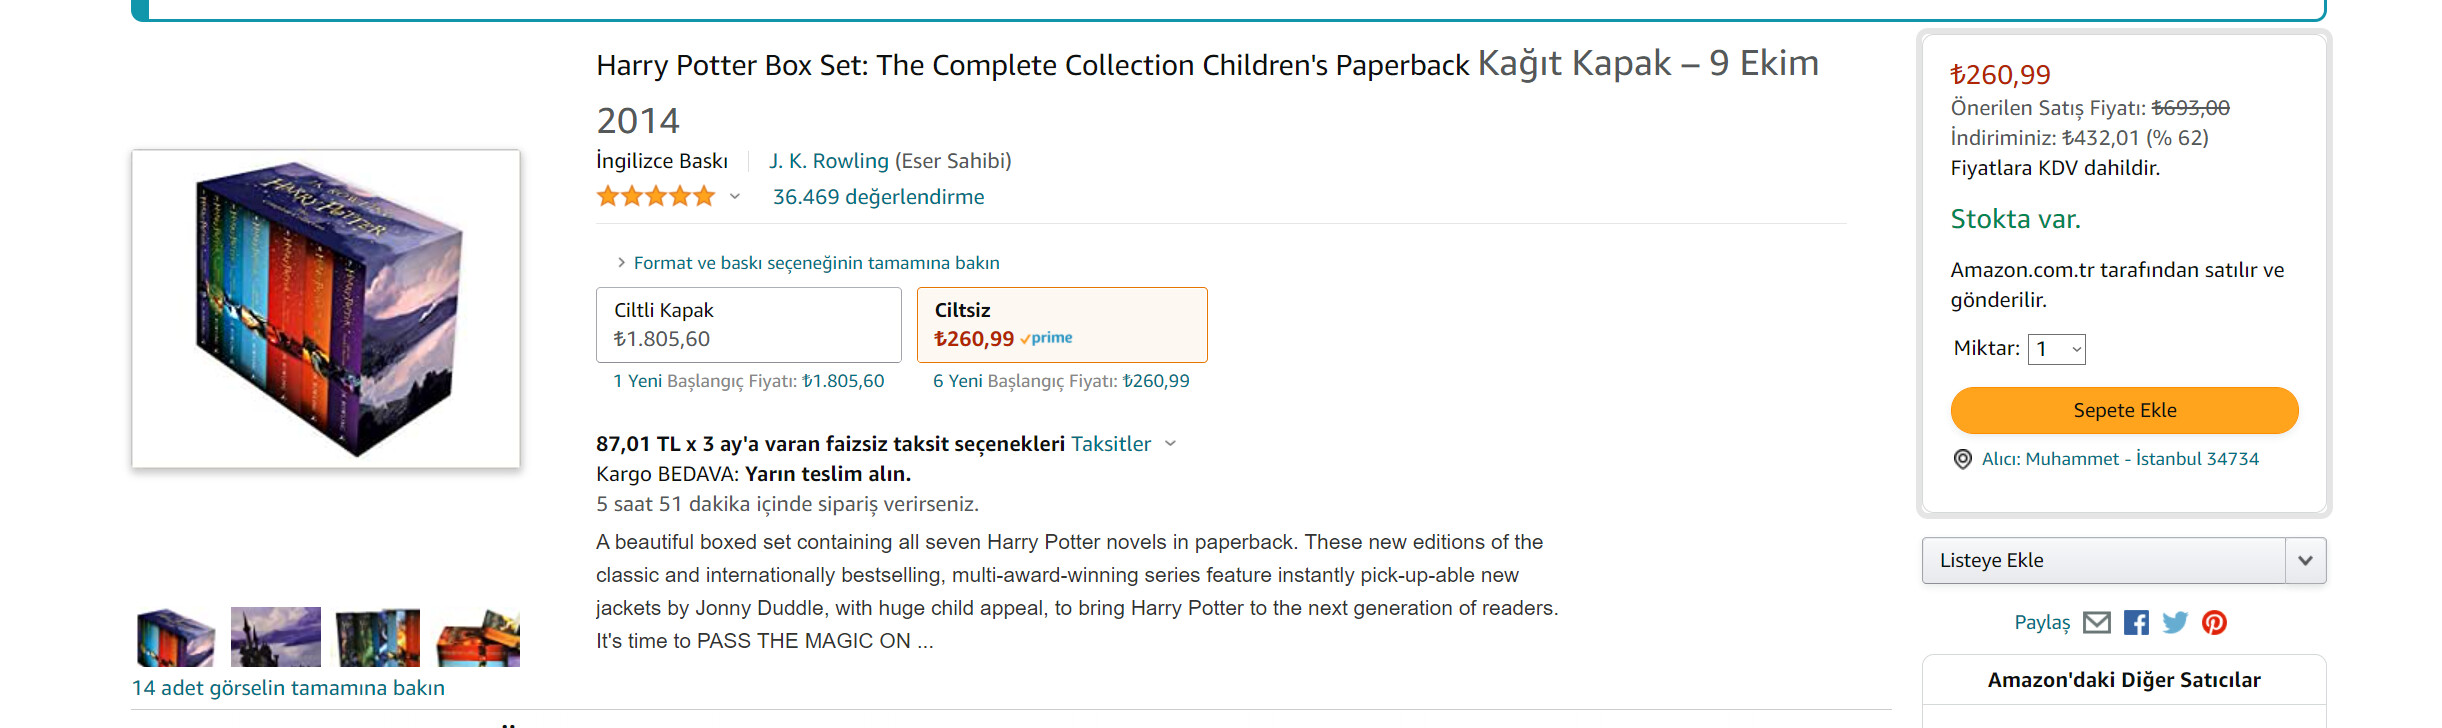Open the Miktar quantity dropdown

[x=2056, y=349]
